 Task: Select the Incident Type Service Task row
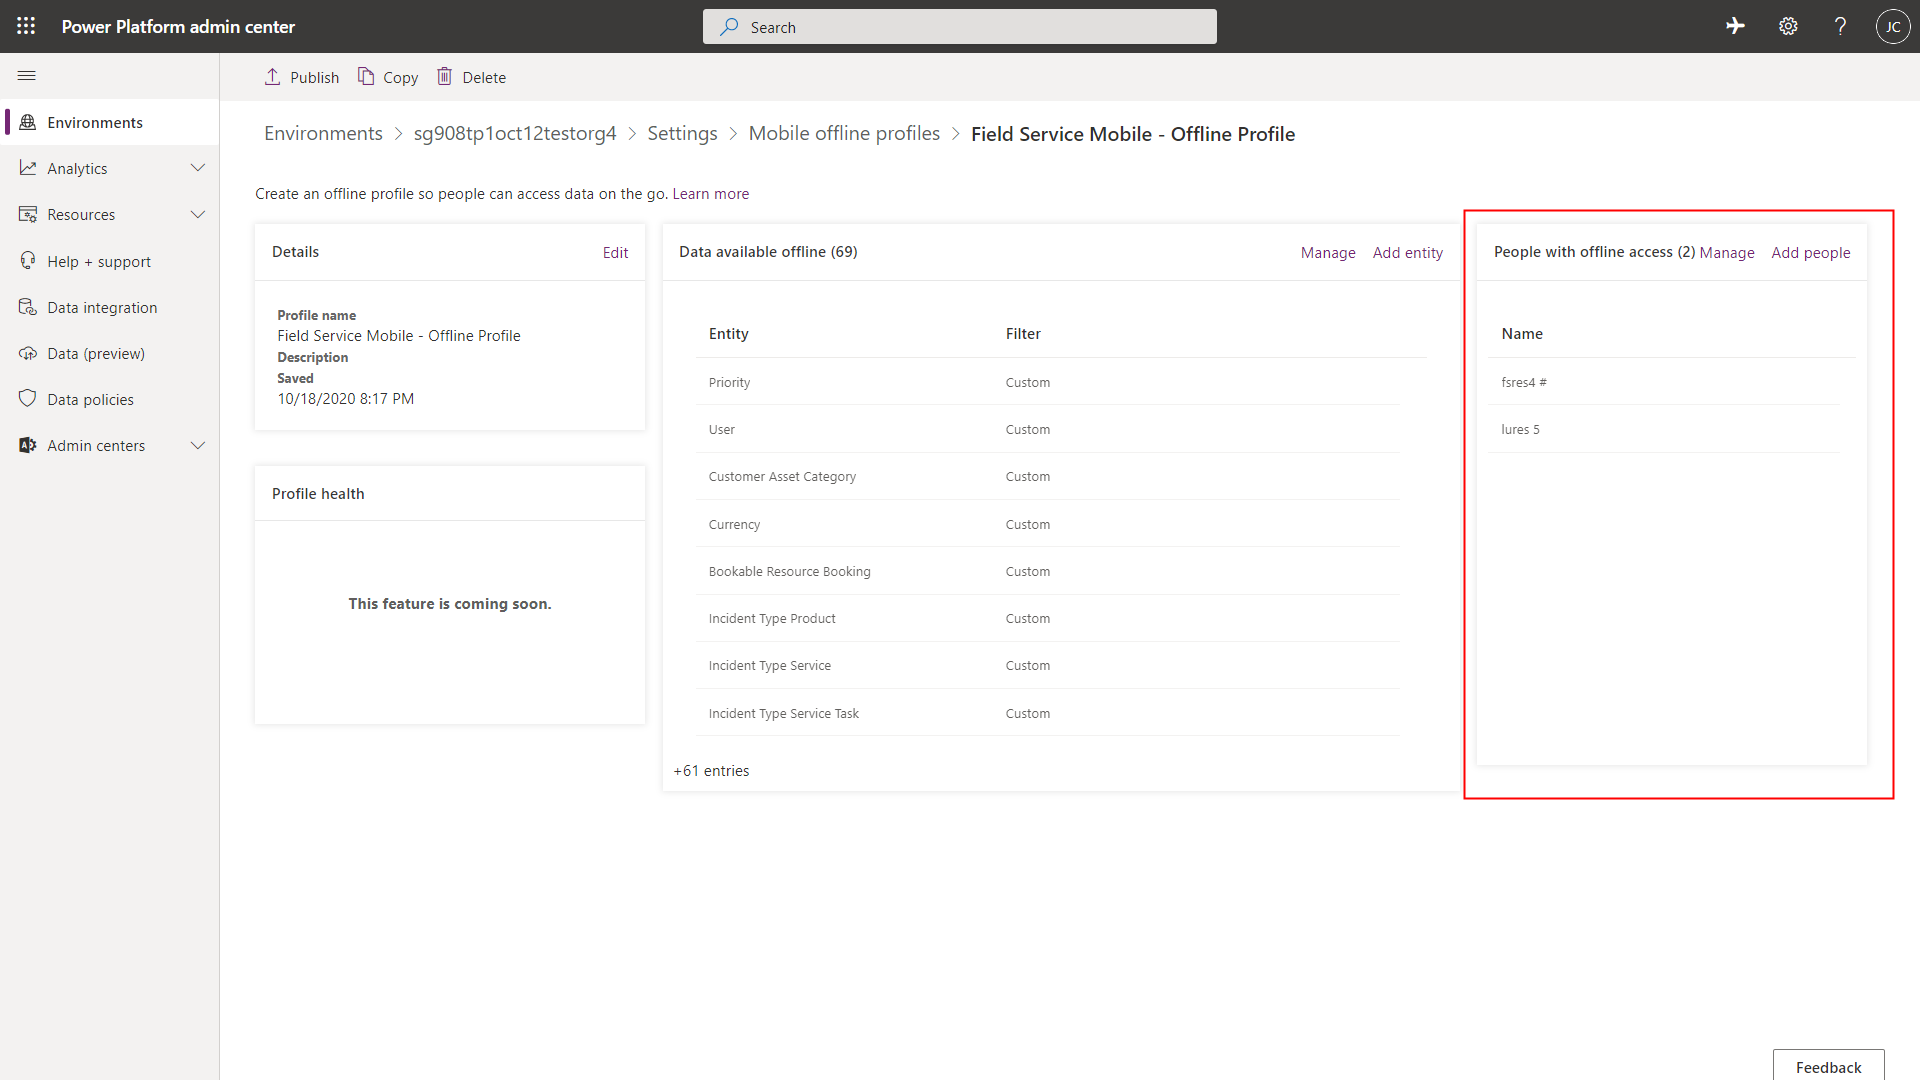[x=1047, y=713]
